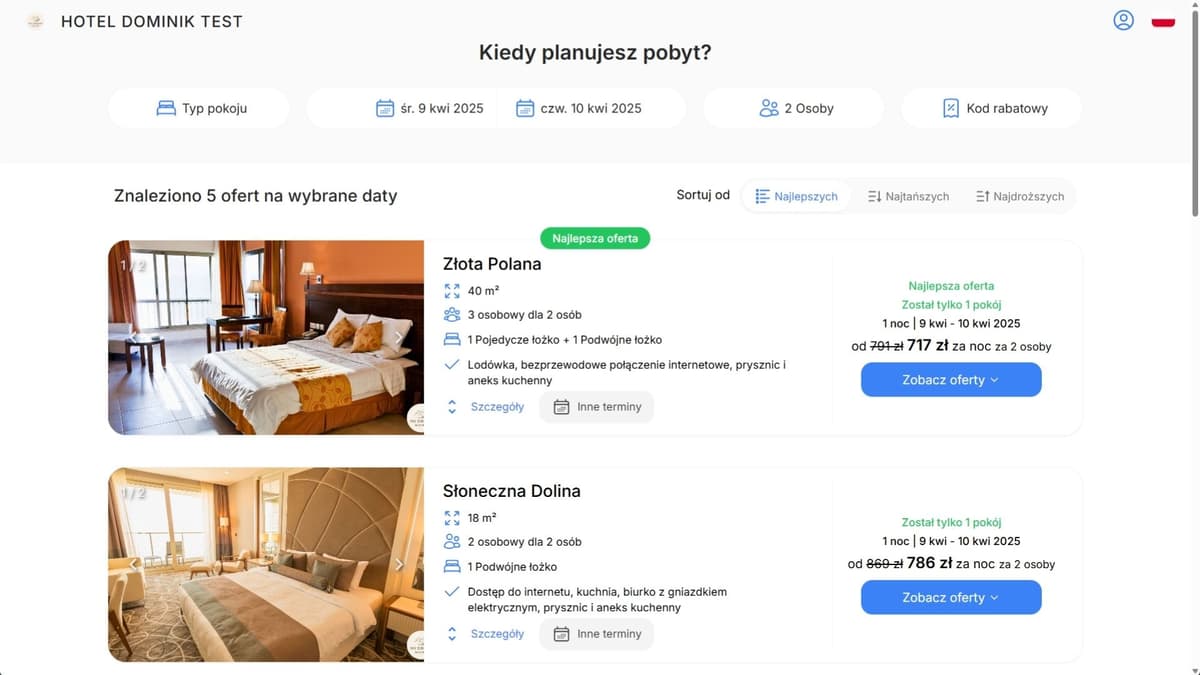Expand Szczegóły for Słoneczna Dolina
The height and width of the screenshot is (675, 1200).
click(x=497, y=633)
